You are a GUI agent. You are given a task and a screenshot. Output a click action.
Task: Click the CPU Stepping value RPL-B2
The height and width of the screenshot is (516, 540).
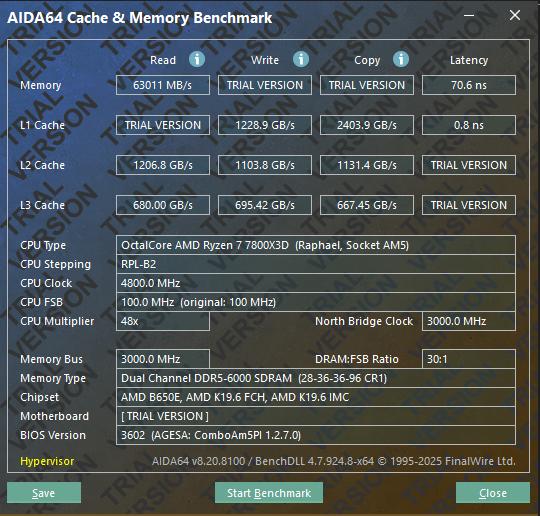[x=316, y=264]
